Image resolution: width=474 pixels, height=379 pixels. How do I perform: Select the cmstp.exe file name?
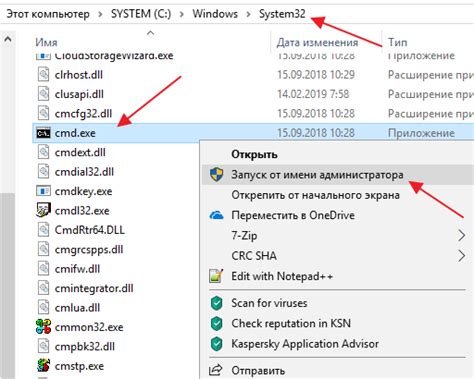click(x=79, y=366)
